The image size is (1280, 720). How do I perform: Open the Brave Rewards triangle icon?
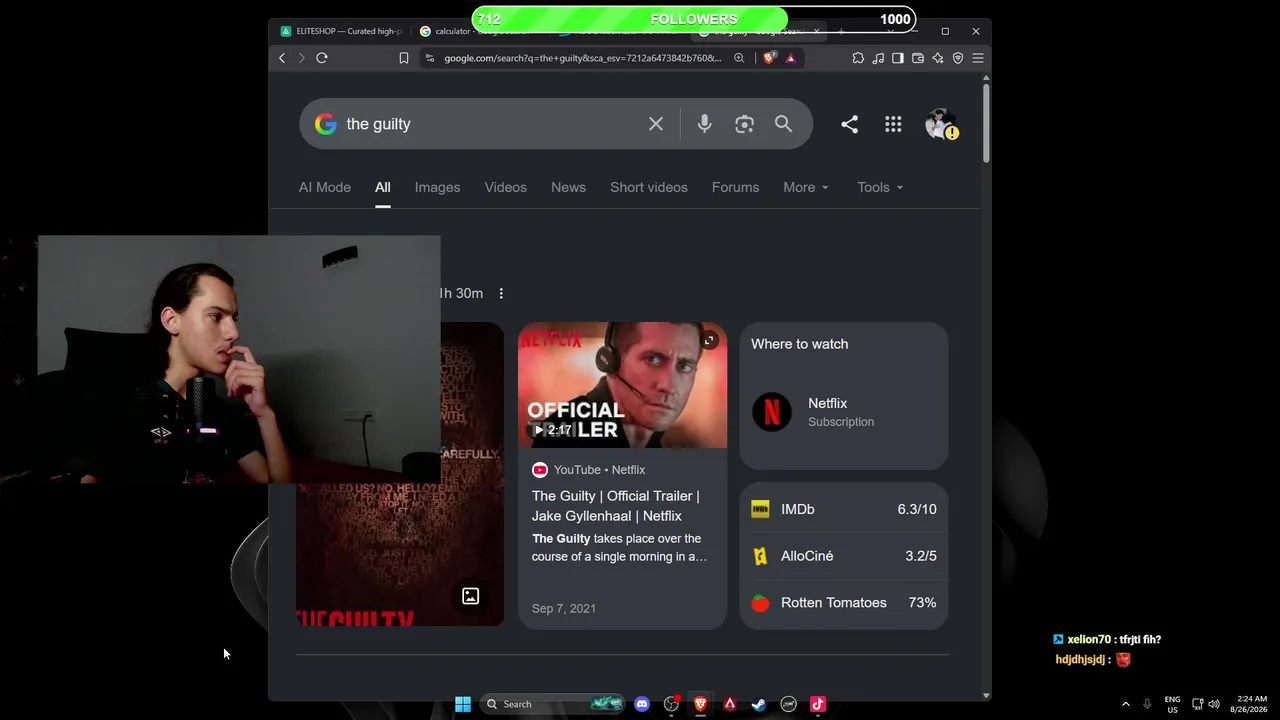pyautogui.click(x=790, y=58)
